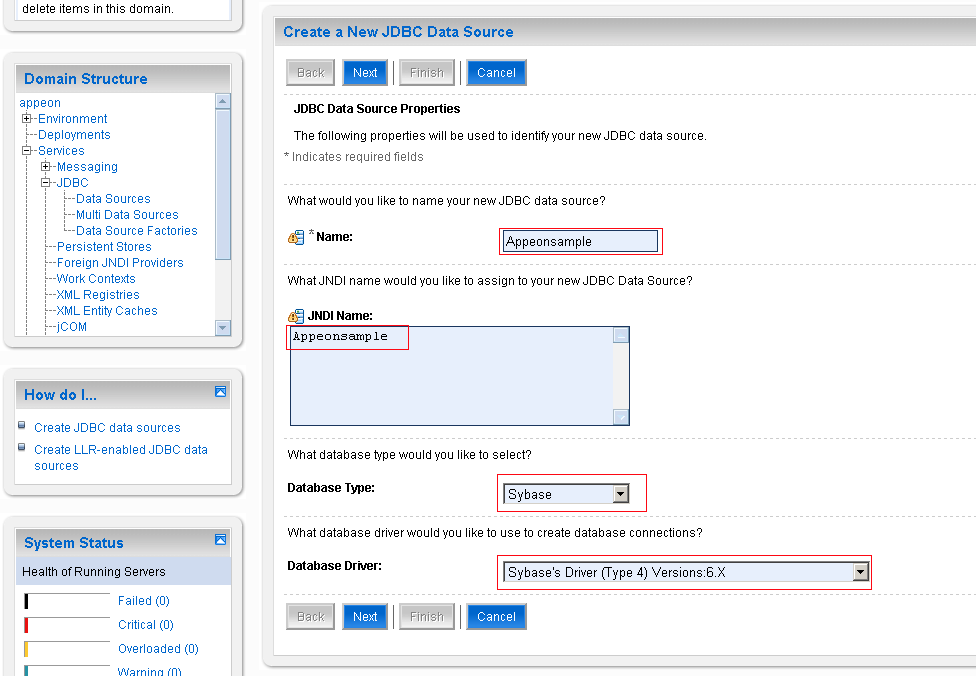The image size is (976, 676).
Task: Click the JNDI text area scroll down arrow
Action: click(x=621, y=416)
